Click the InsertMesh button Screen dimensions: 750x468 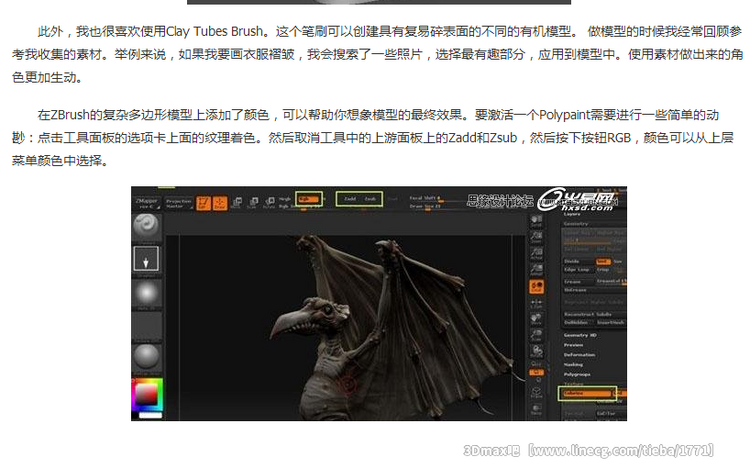click(x=611, y=322)
